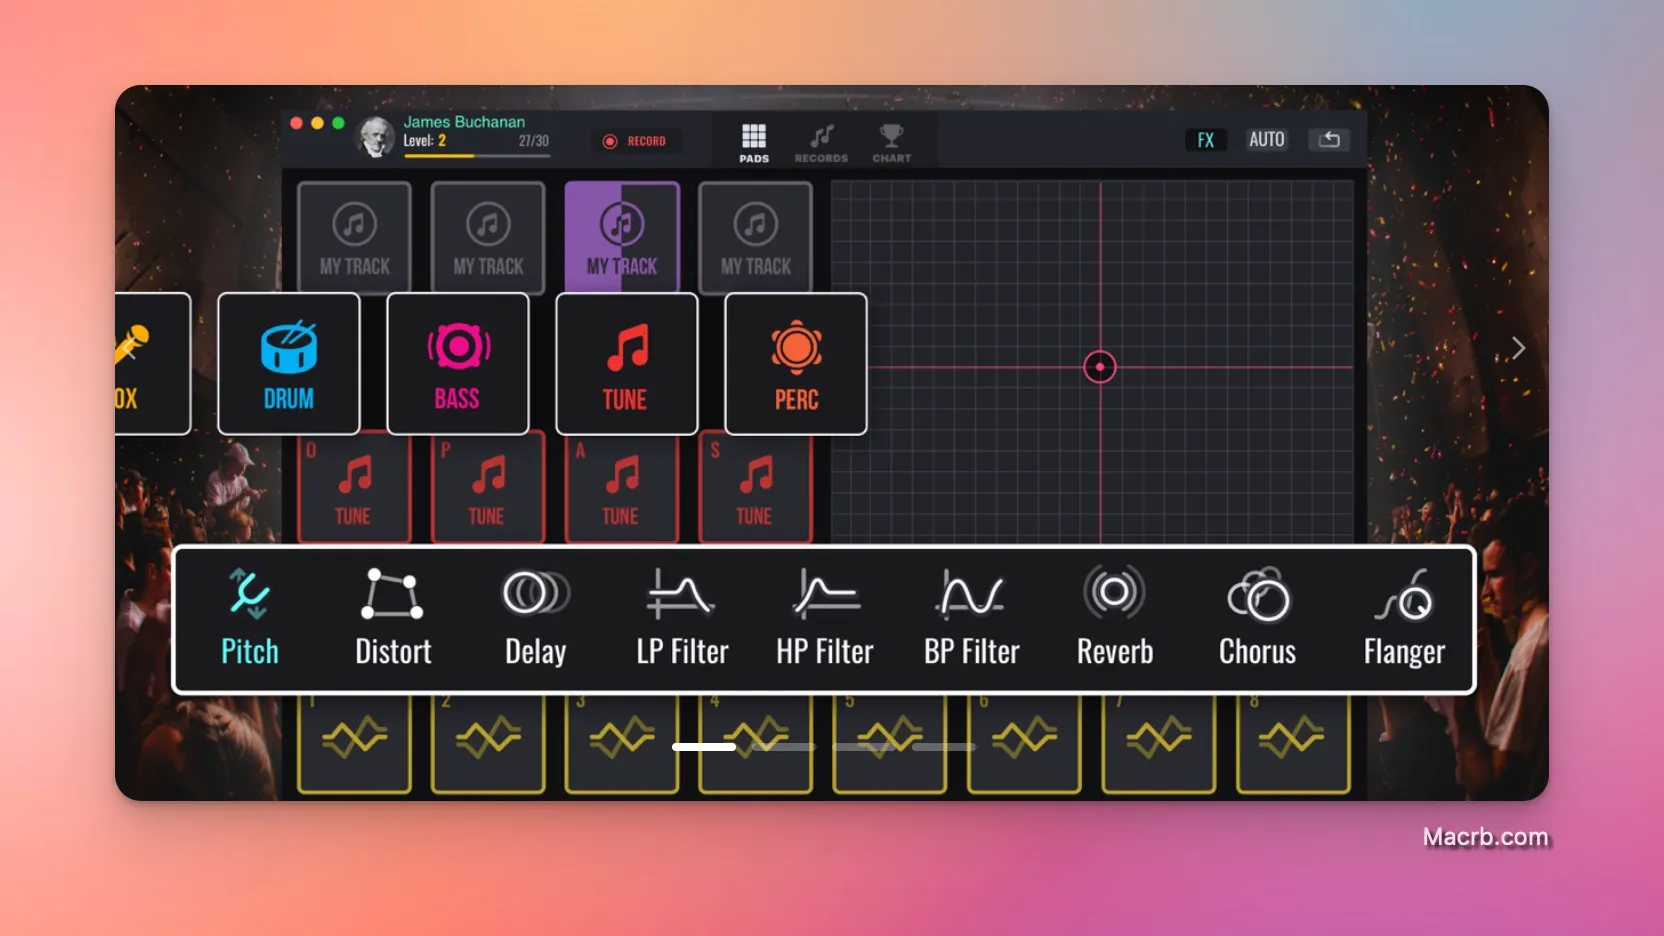Screen dimensions: 1664x936
Task: Go to next screenshot with right chevron
Action: coord(1518,348)
